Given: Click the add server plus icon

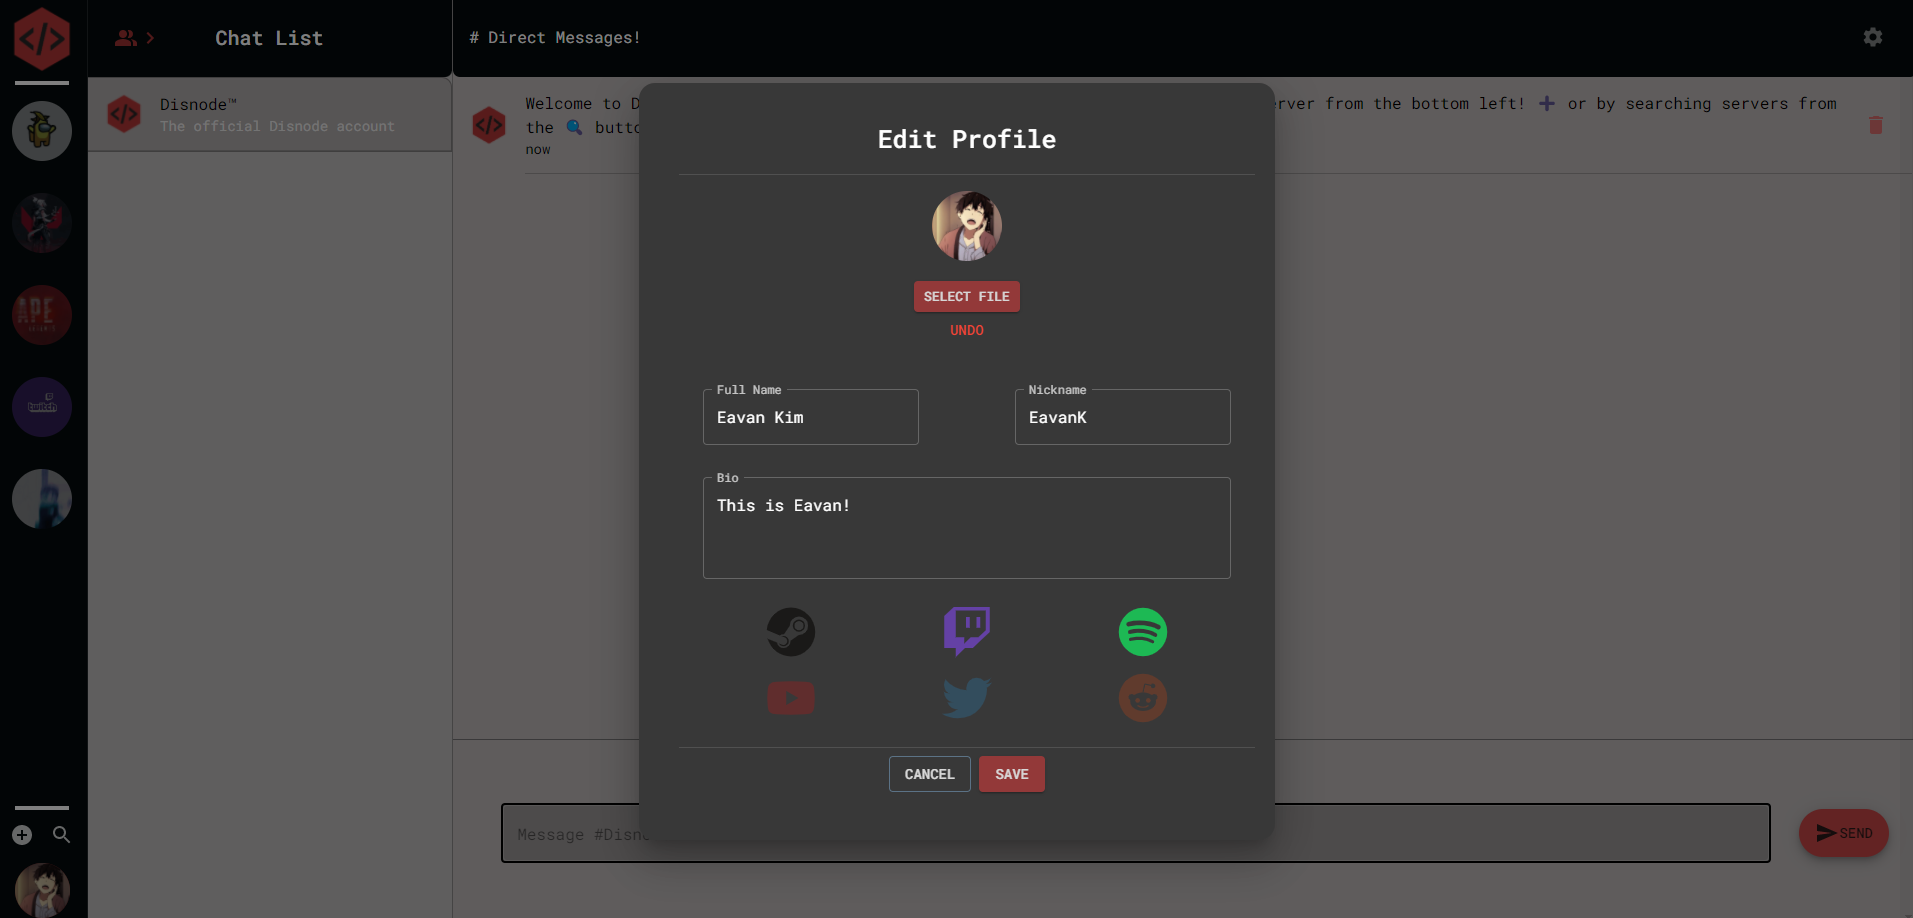Looking at the screenshot, I should coord(22,835).
